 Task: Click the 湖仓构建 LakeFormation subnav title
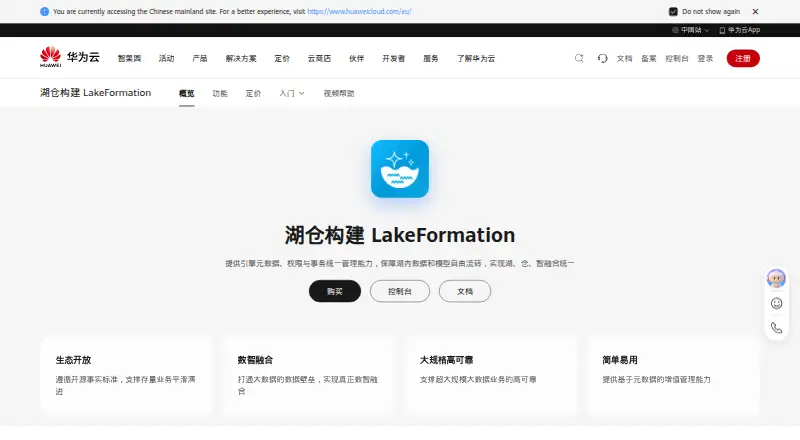point(95,92)
